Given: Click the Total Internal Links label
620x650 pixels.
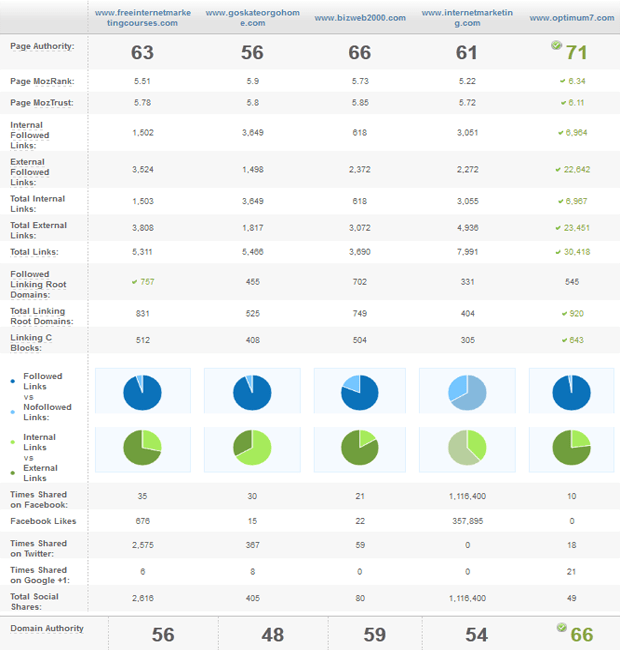Looking at the screenshot, I should tap(38, 204).
